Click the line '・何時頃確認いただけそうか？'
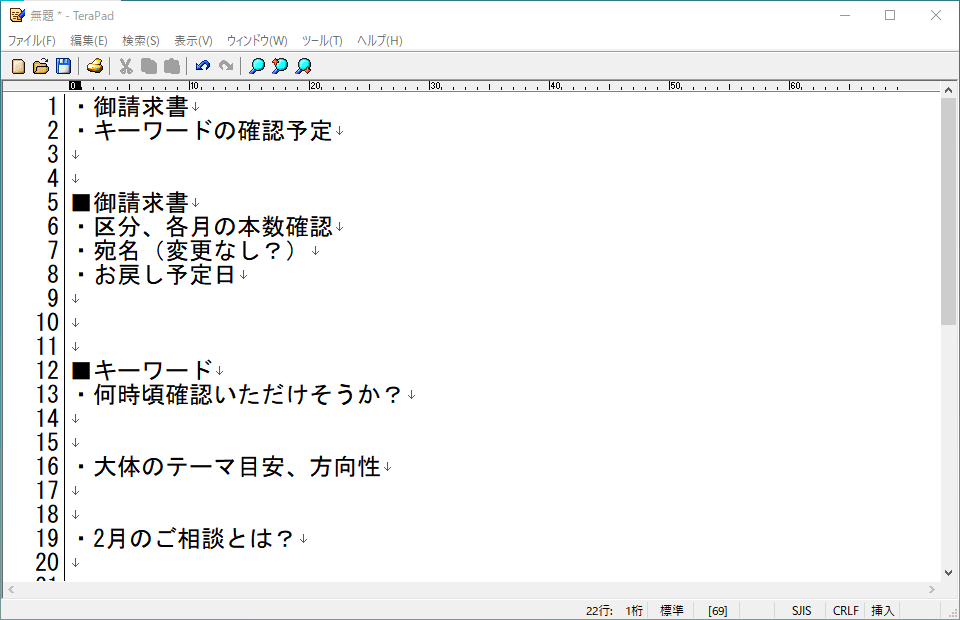Screen dimensions: 960x620 [238, 395]
